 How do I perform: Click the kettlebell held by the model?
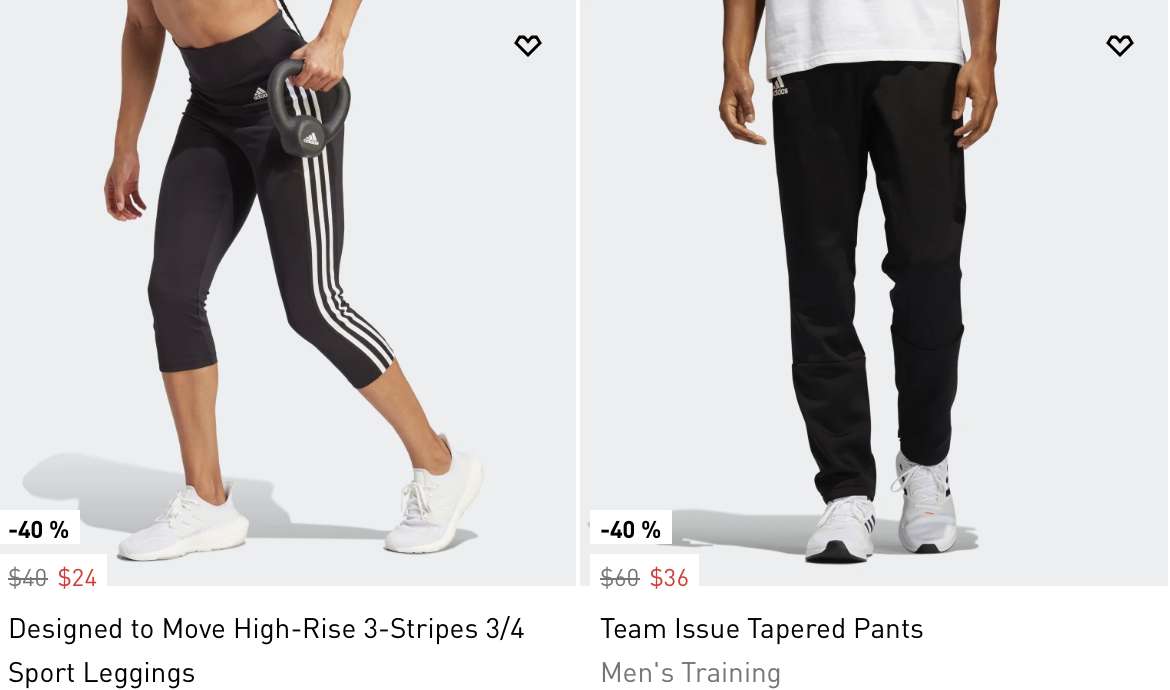point(307,108)
